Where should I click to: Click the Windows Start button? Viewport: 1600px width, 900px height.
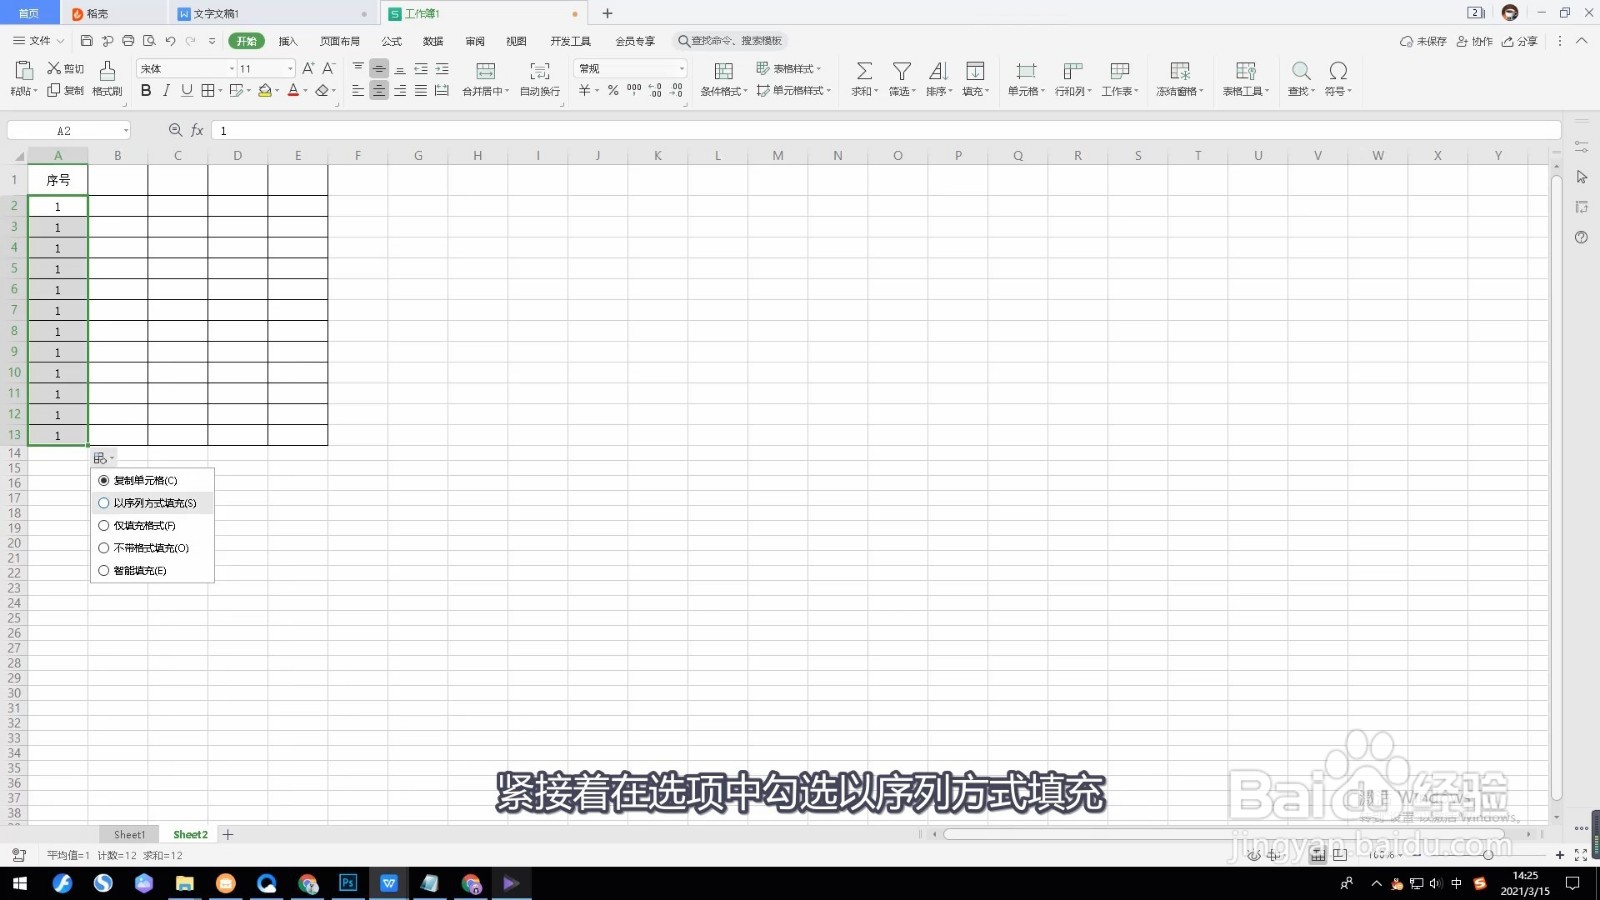click(x=20, y=883)
